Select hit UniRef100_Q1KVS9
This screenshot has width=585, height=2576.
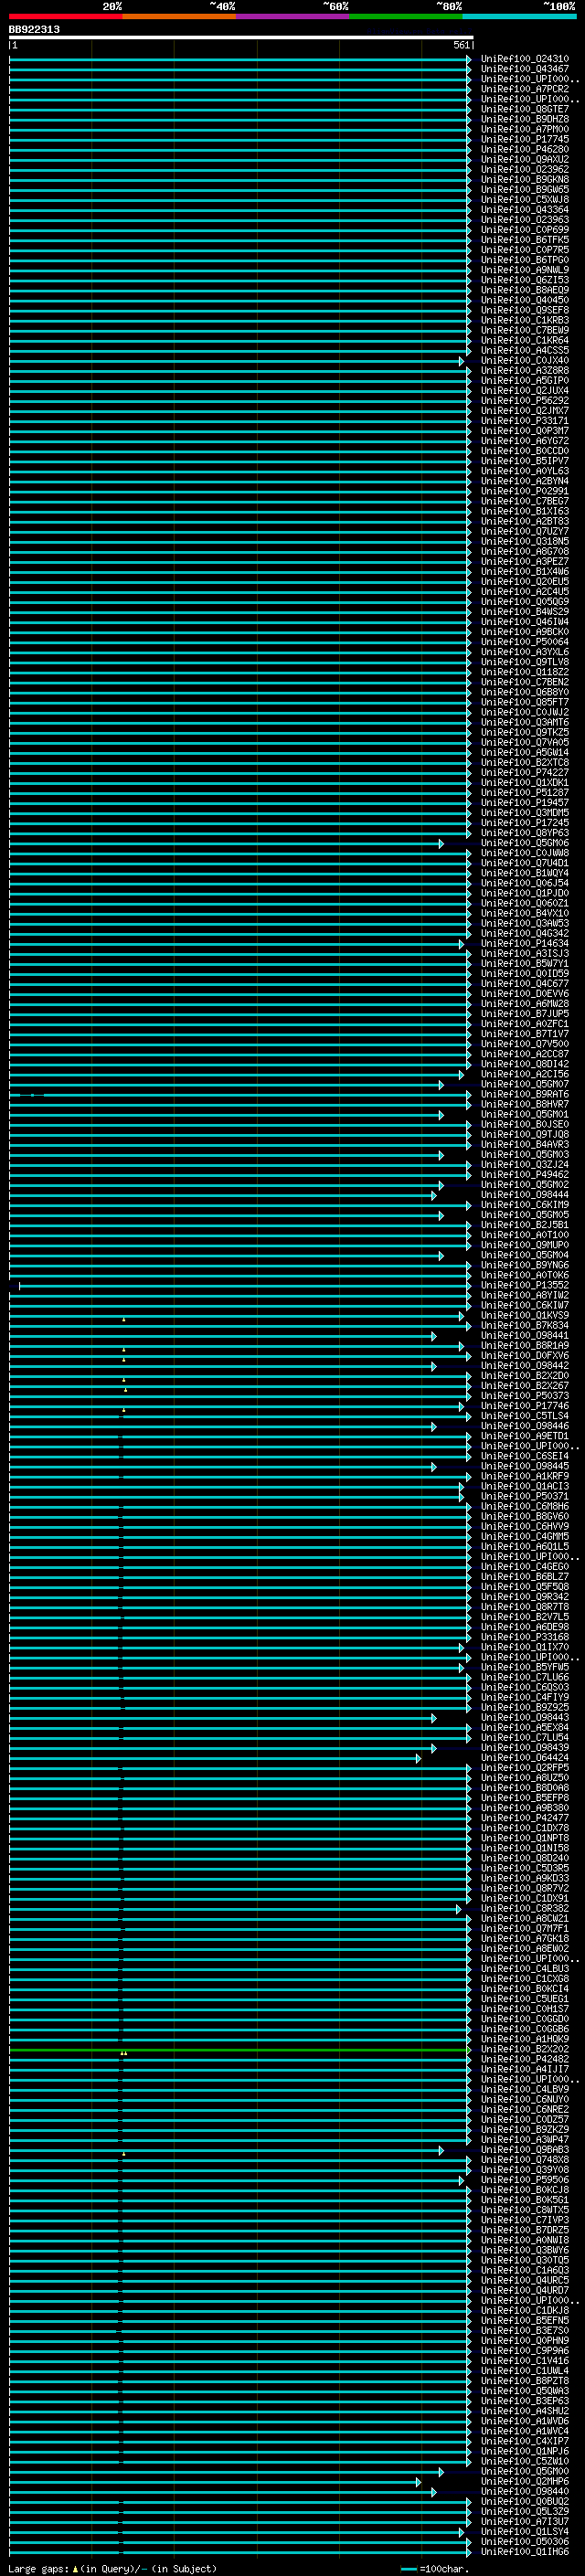pos(525,1315)
